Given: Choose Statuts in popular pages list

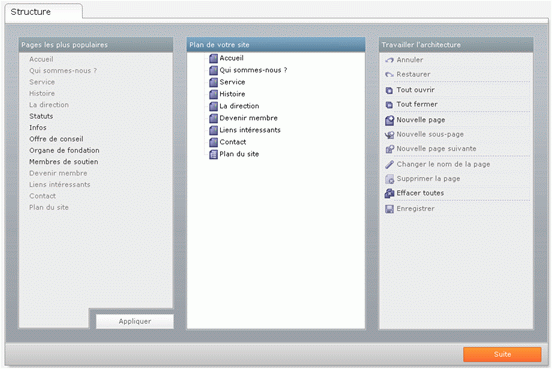Looking at the screenshot, I should (x=41, y=116).
